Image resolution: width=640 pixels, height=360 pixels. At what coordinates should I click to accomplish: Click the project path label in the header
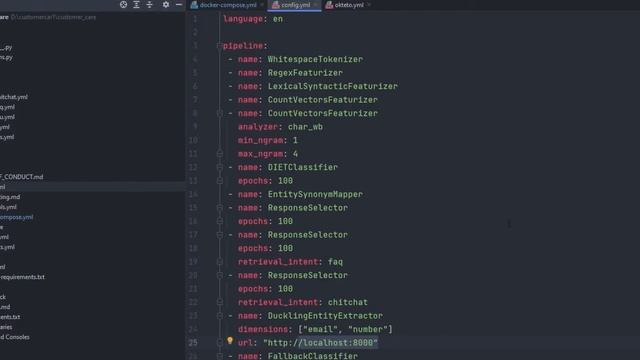click(53, 17)
